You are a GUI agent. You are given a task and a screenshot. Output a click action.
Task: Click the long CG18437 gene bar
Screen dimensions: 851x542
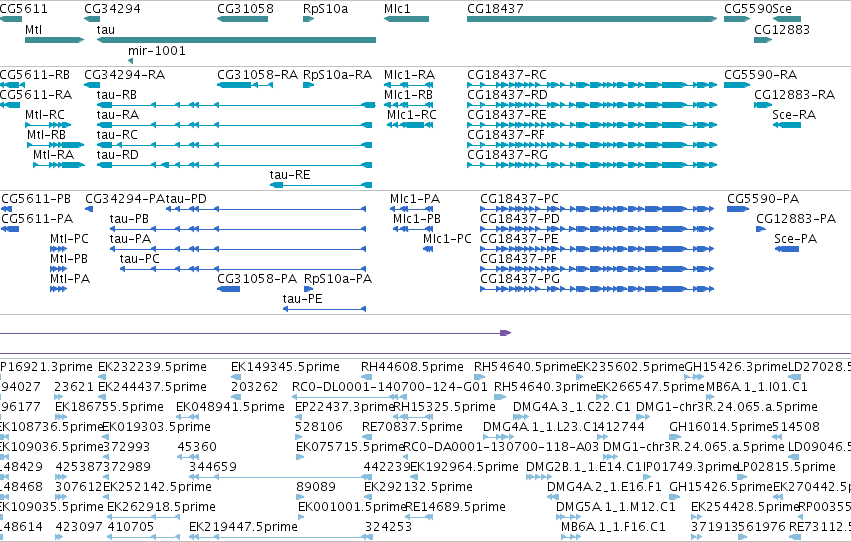coord(592,19)
